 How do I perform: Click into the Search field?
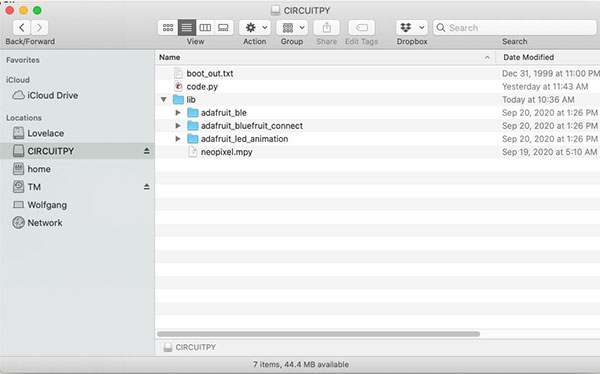click(515, 28)
